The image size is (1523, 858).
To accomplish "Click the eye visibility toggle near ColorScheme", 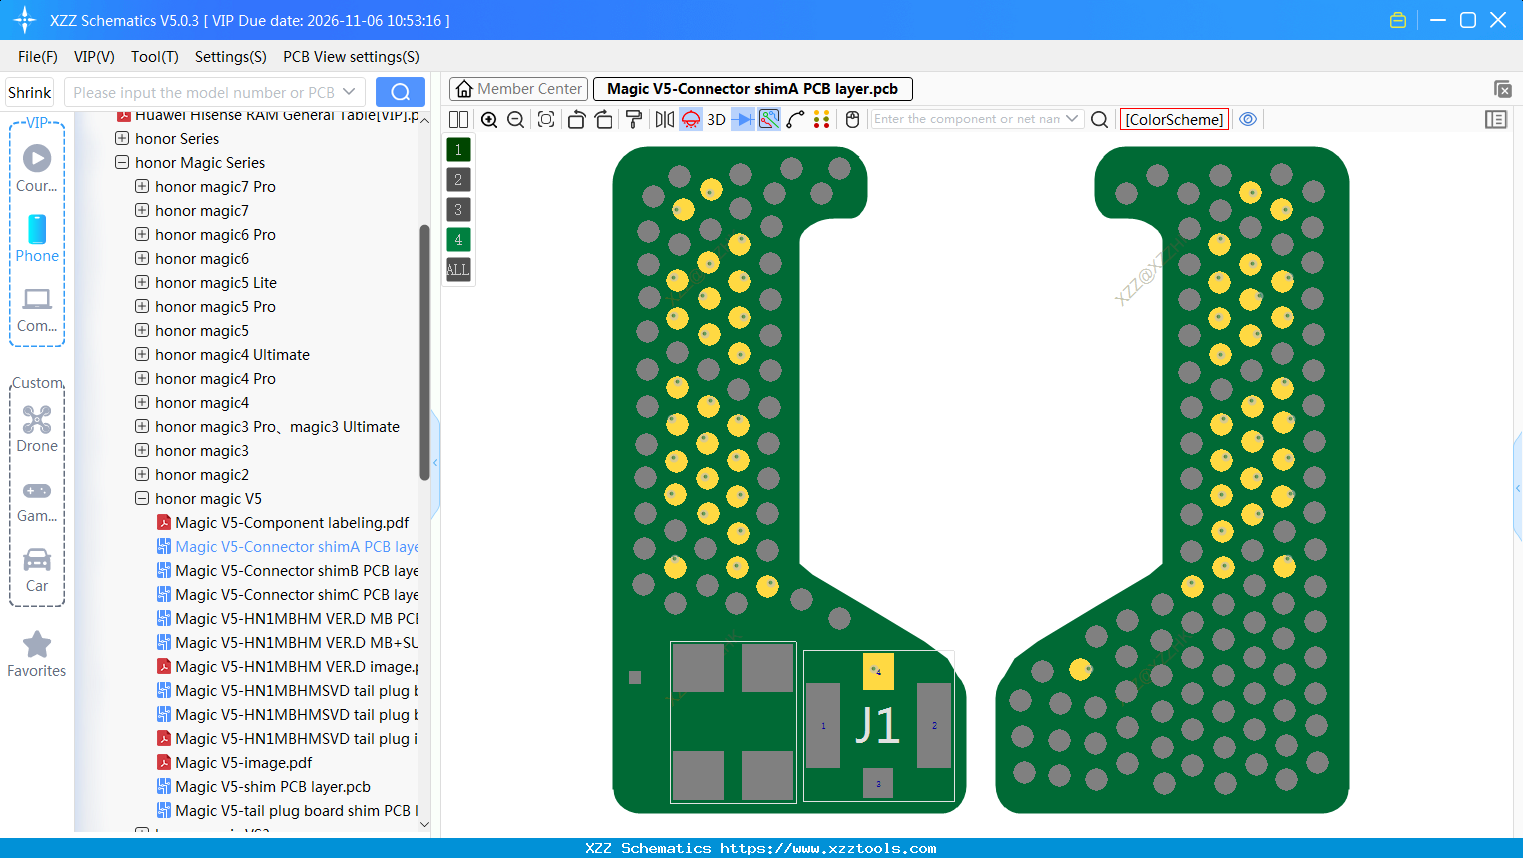I will click(x=1248, y=119).
